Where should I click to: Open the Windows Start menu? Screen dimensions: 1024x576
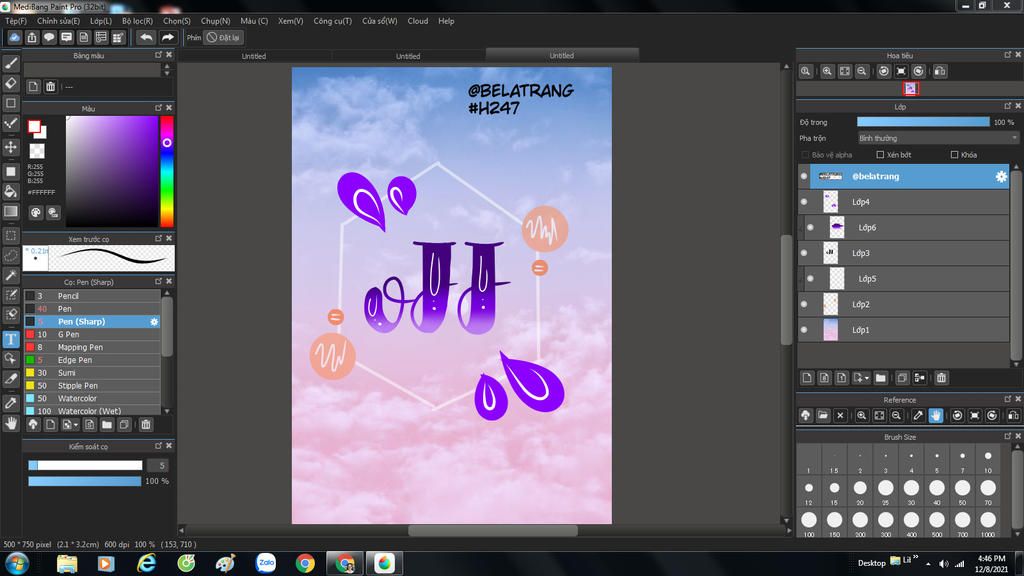[16, 563]
